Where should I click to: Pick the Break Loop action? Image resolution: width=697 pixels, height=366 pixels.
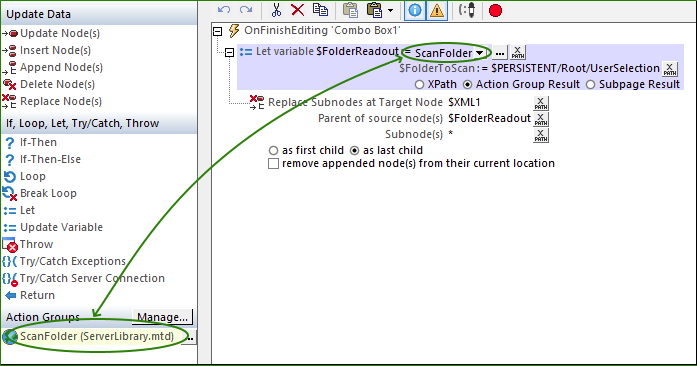pyautogui.click(x=48, y=193)
